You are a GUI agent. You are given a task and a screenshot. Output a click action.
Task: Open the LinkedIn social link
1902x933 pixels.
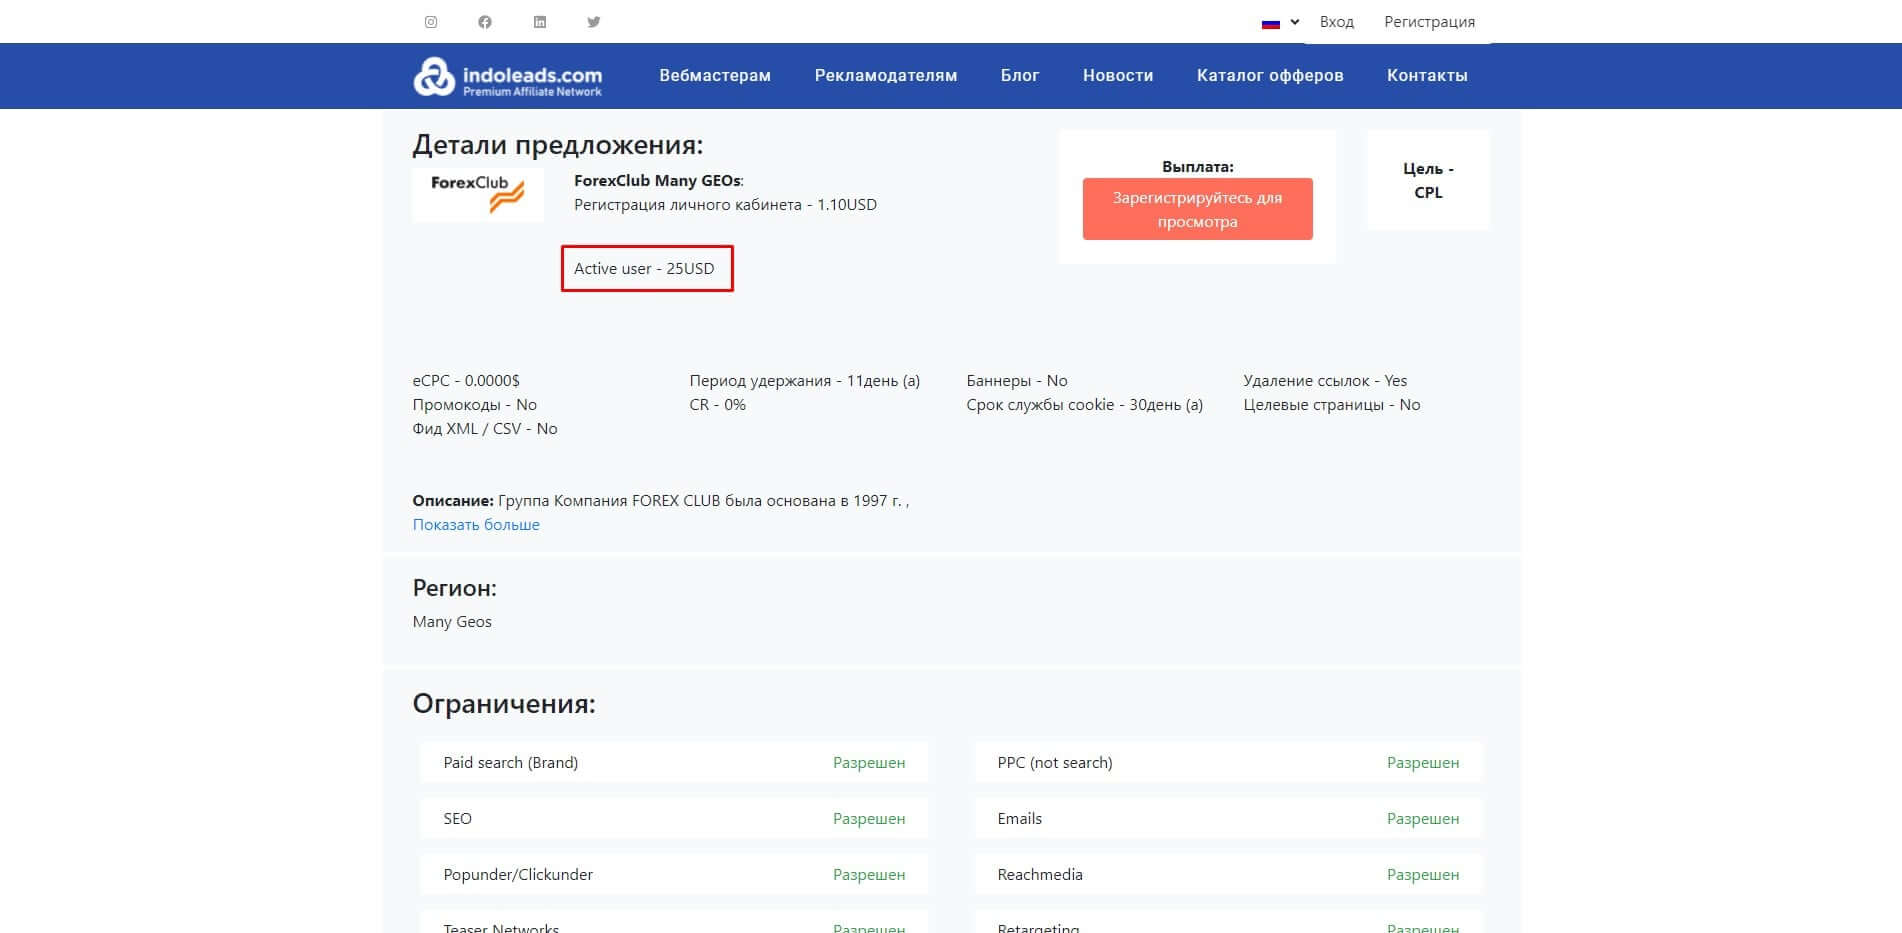[x=540, y=22]
